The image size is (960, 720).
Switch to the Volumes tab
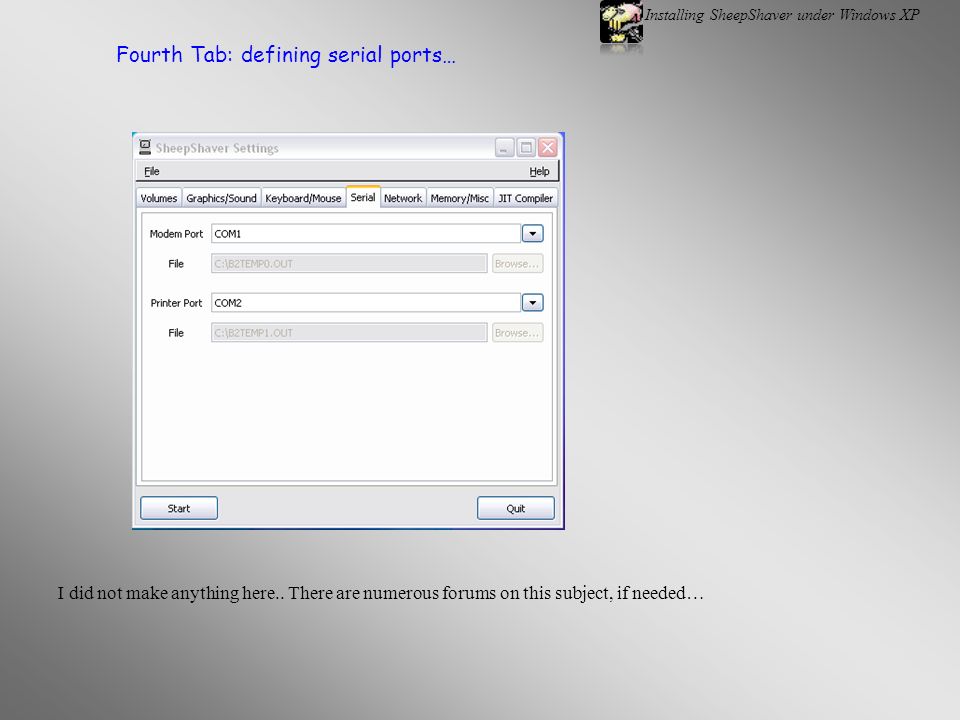(x=159, y=198)
